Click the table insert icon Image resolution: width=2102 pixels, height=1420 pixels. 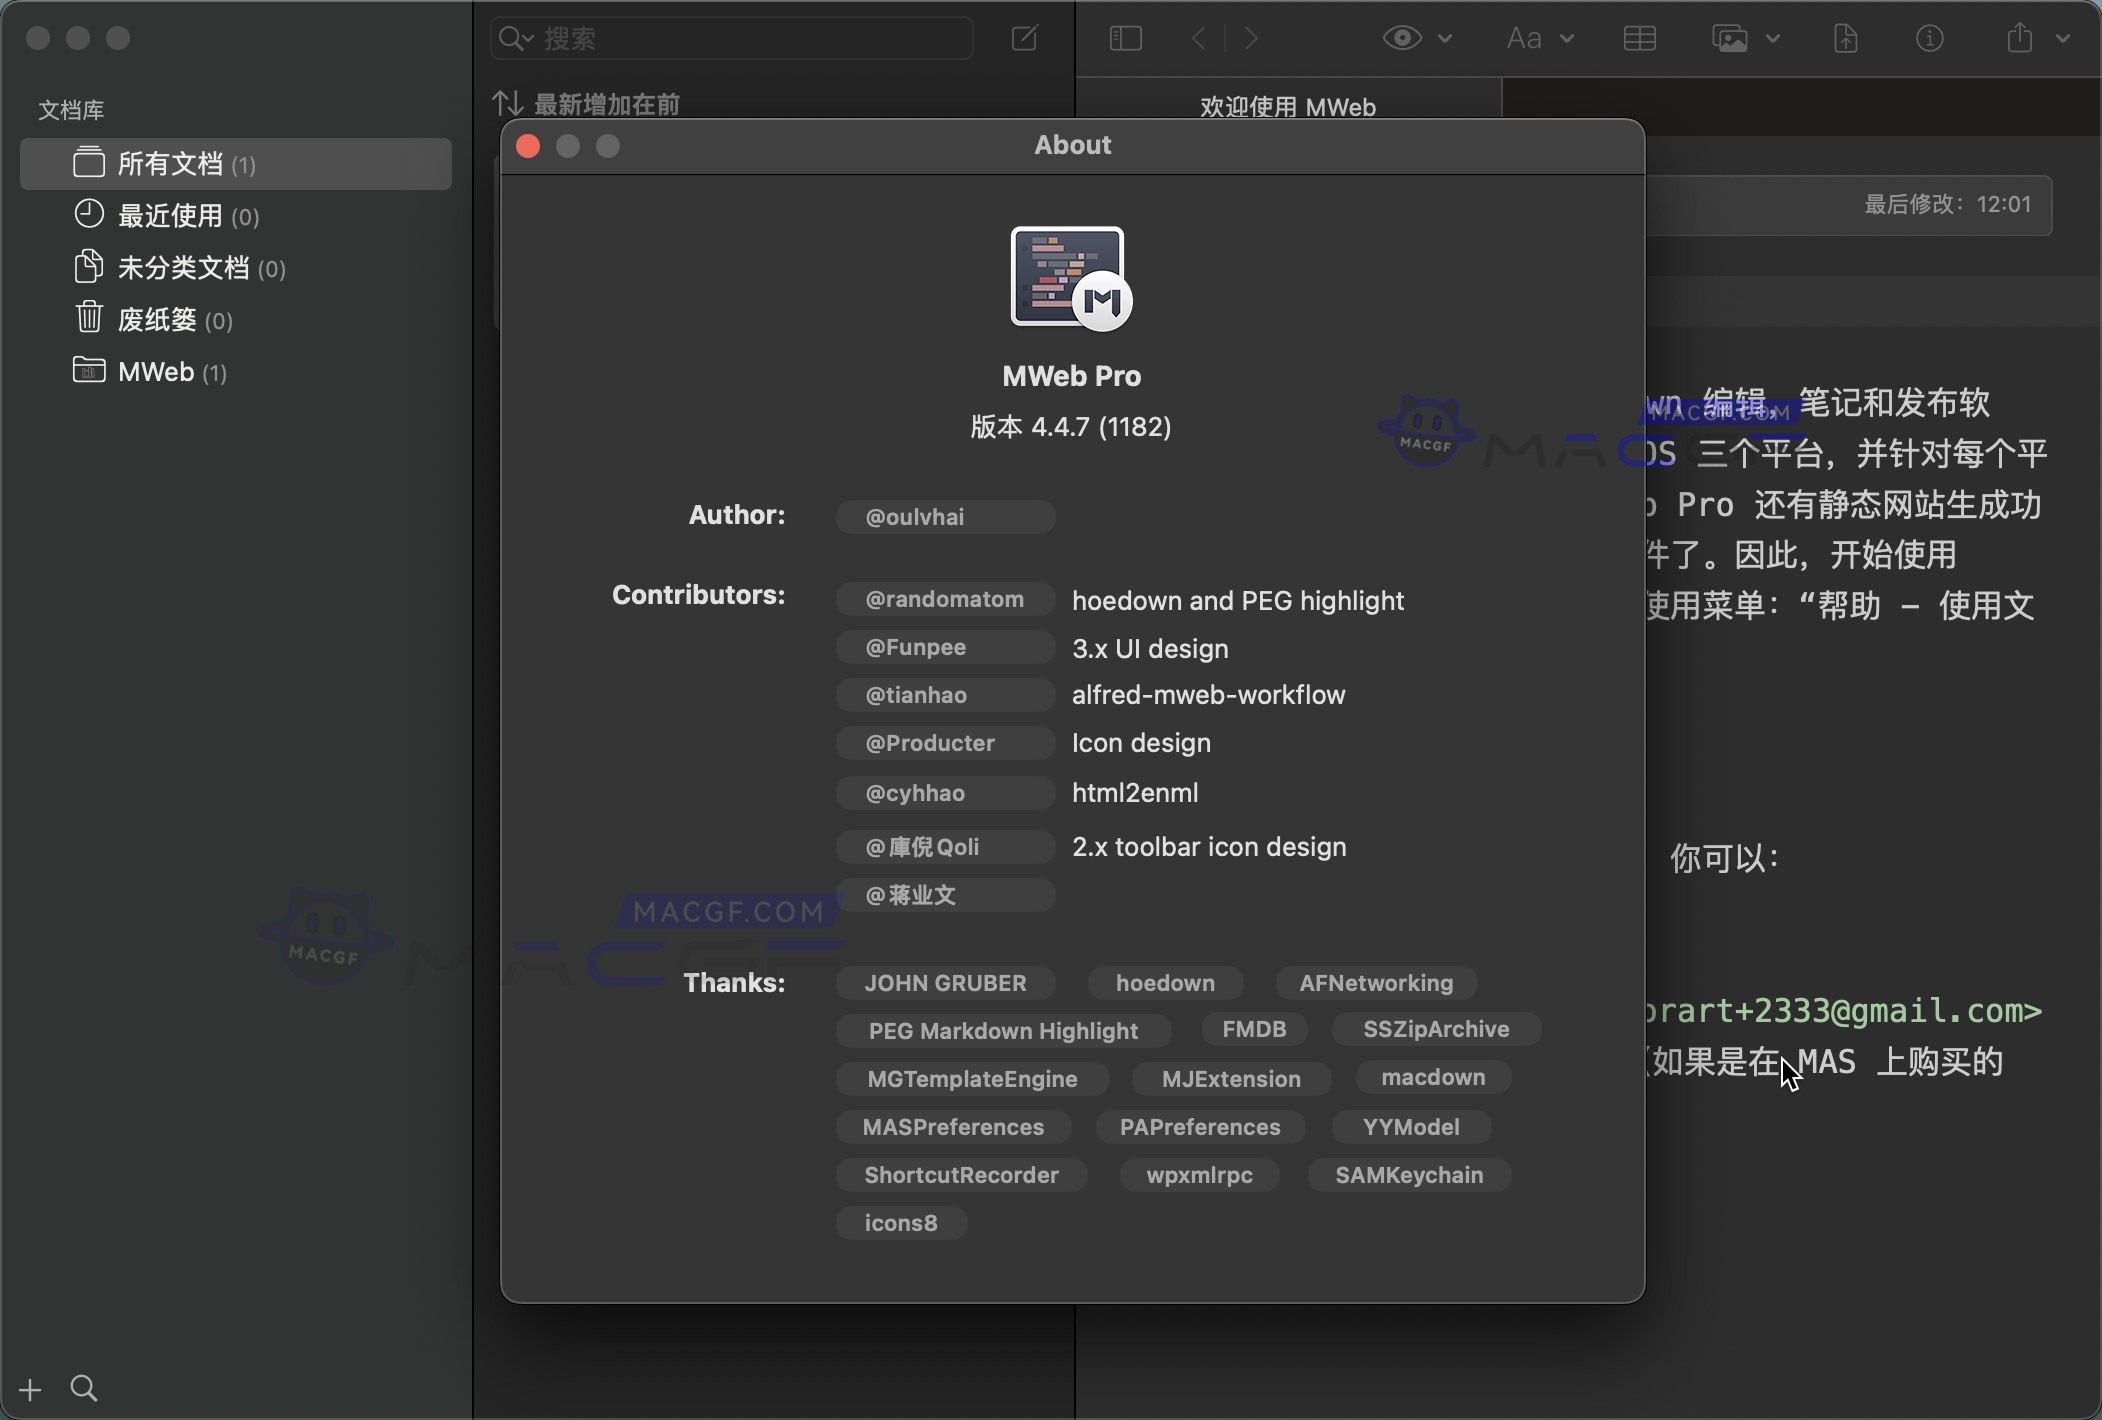pos(1639,38)
